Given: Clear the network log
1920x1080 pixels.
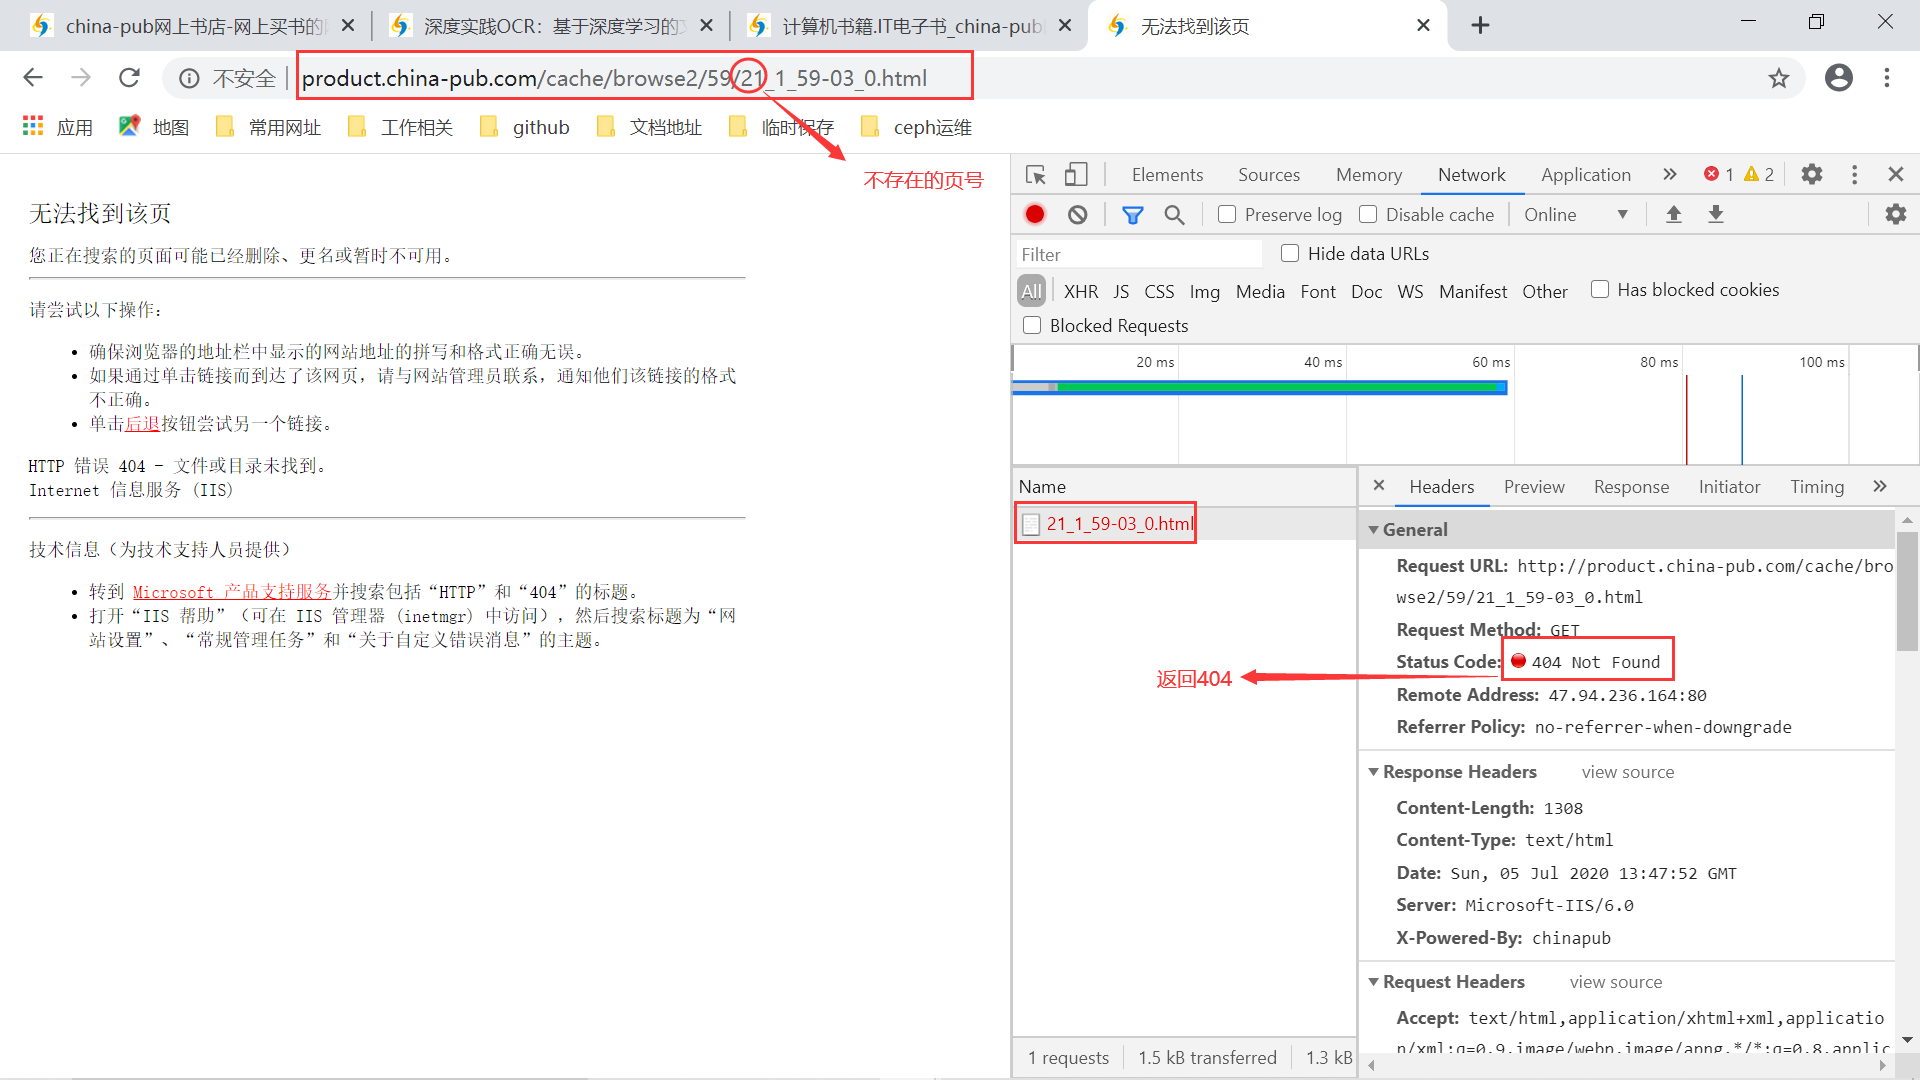Looking at the screenshot, I should coord(1077,214).
